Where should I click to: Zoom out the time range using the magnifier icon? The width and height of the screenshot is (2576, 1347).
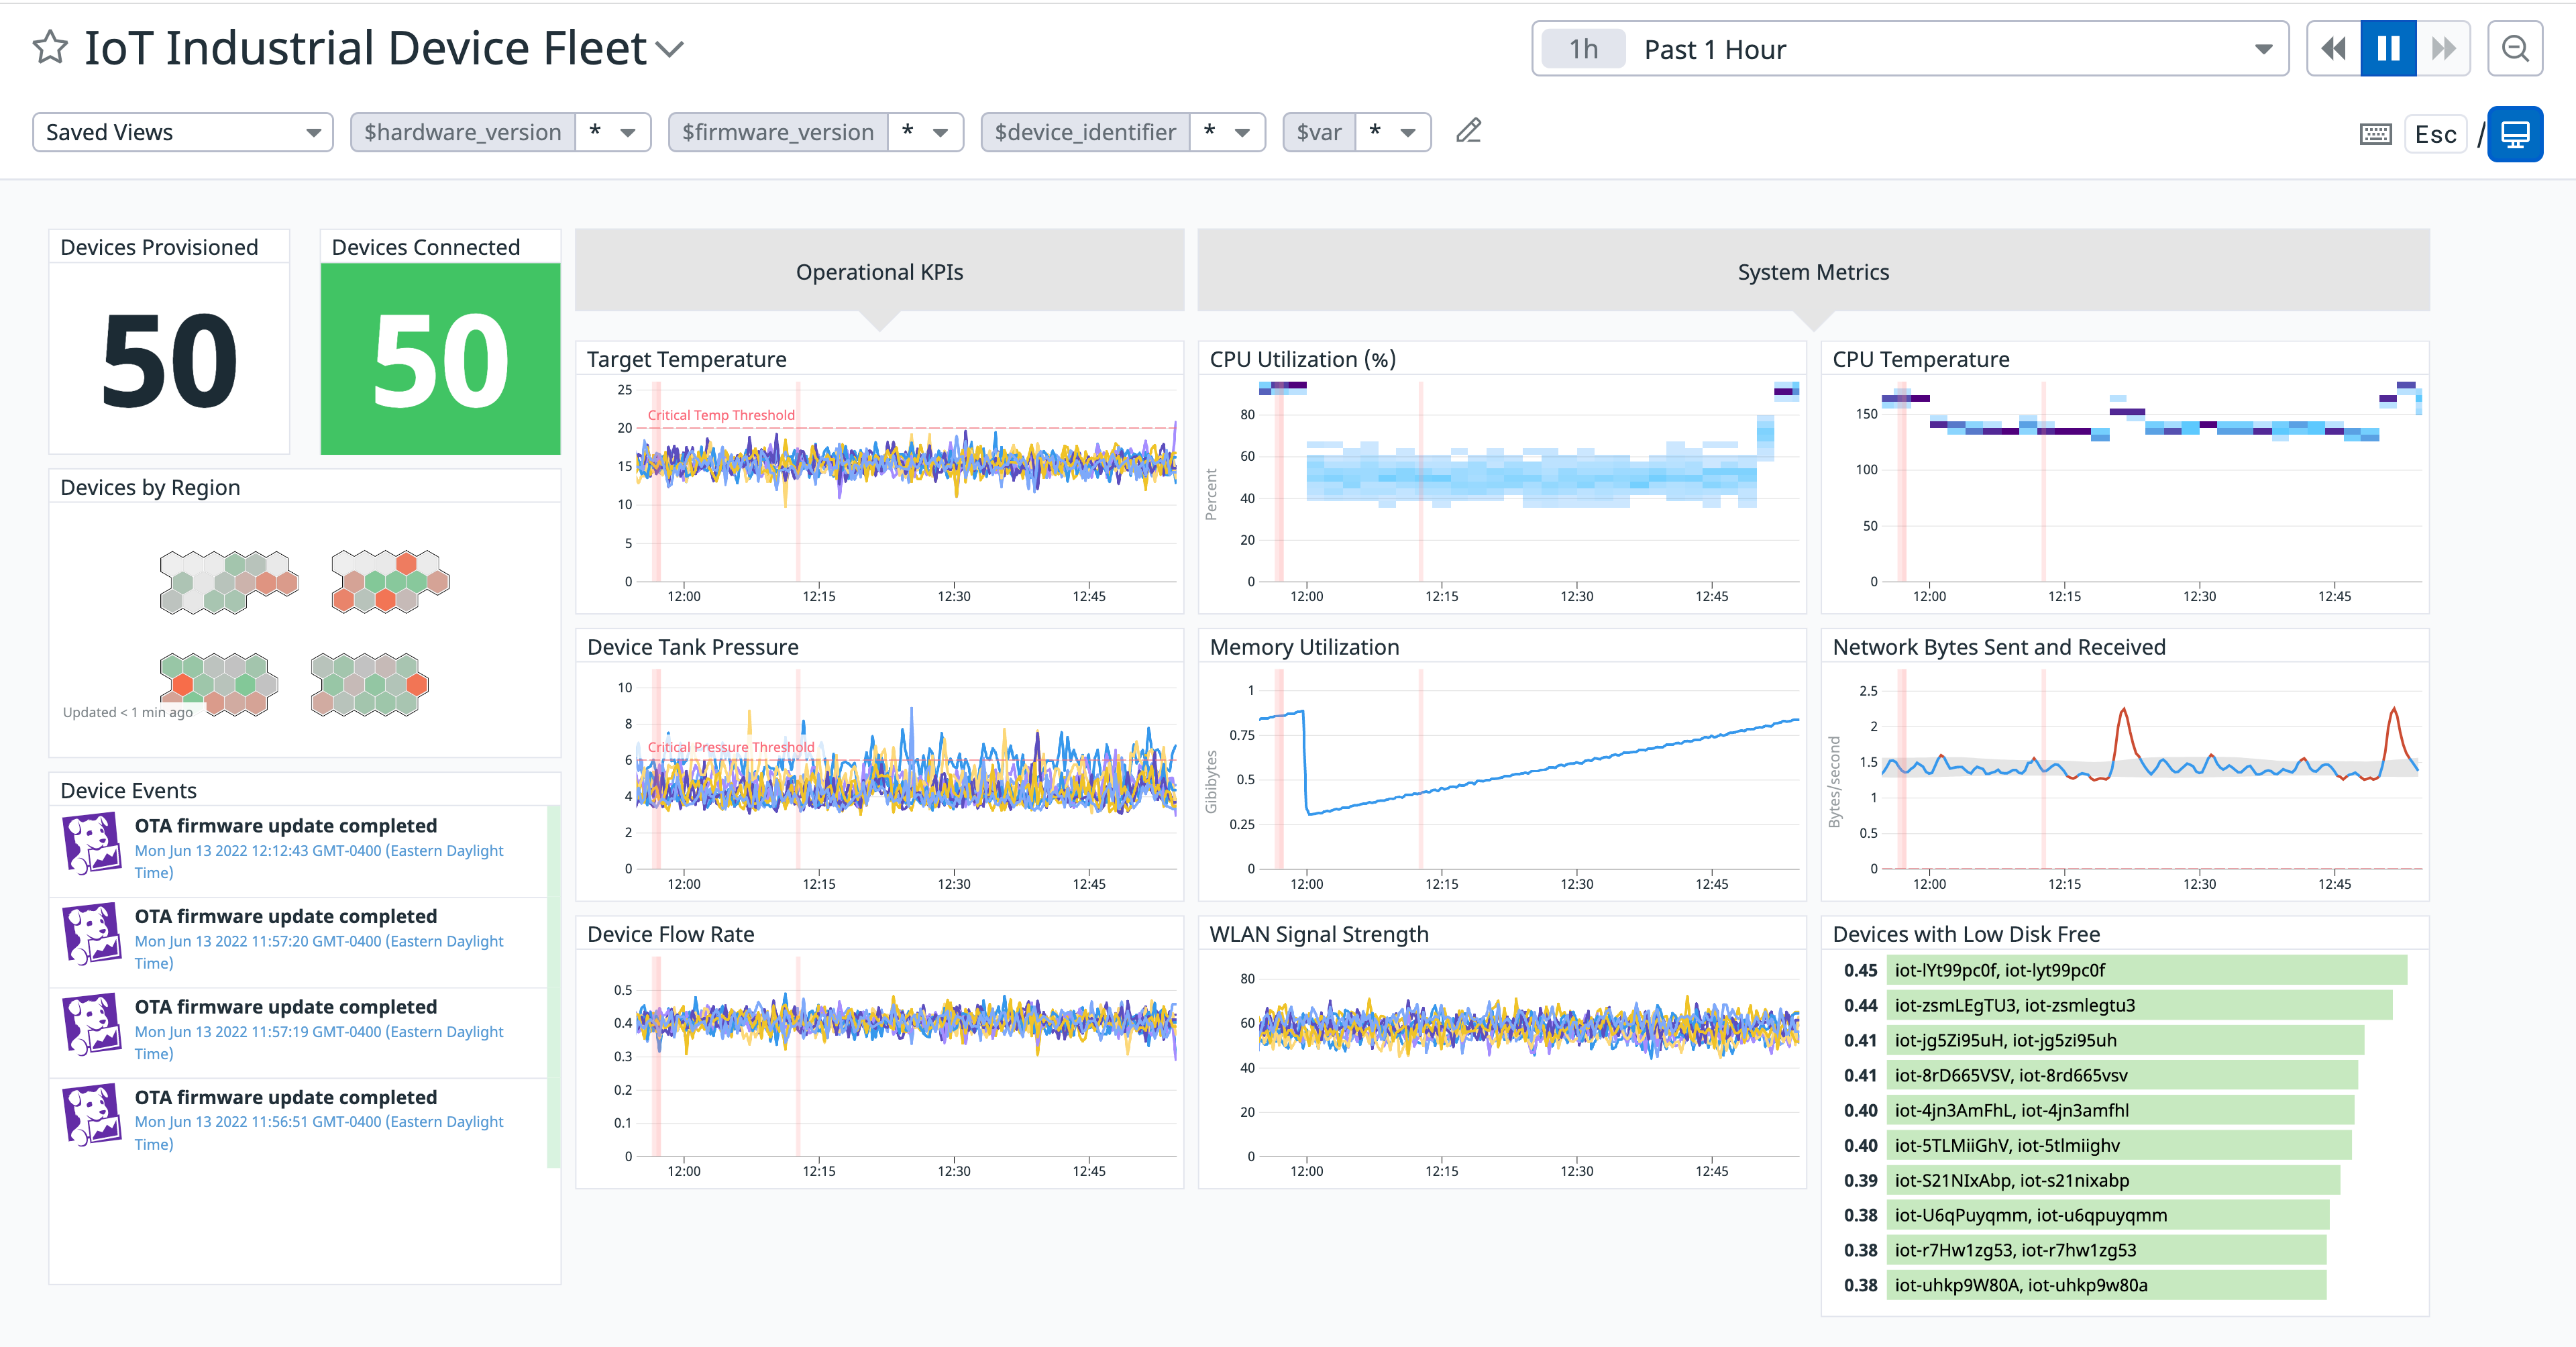2515,47
